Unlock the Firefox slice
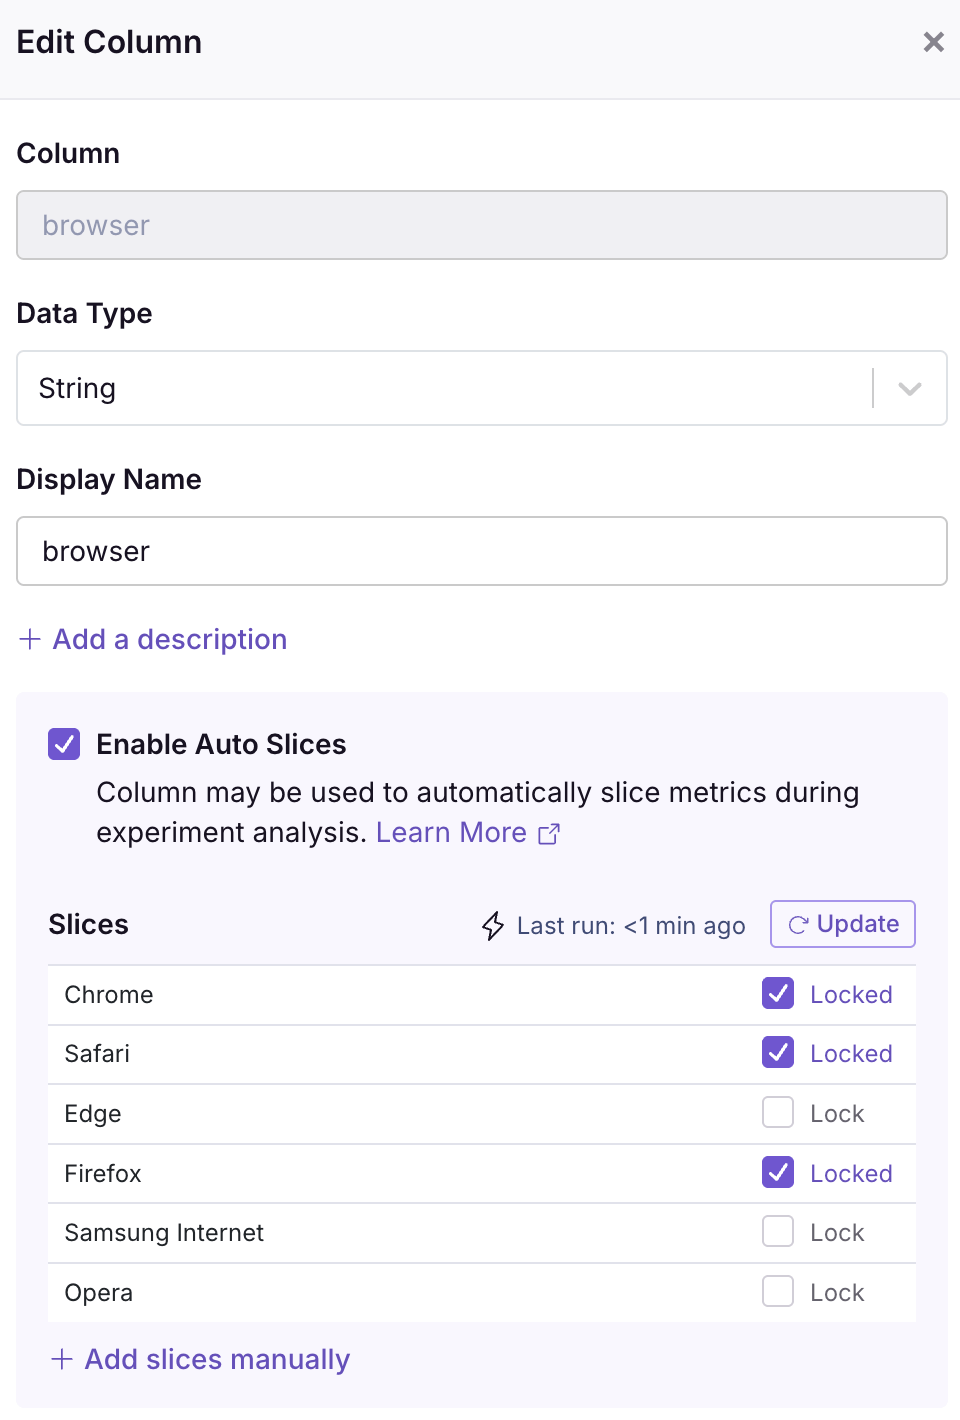Viewport: 960px width, 1420px height. pos(777,1172)
